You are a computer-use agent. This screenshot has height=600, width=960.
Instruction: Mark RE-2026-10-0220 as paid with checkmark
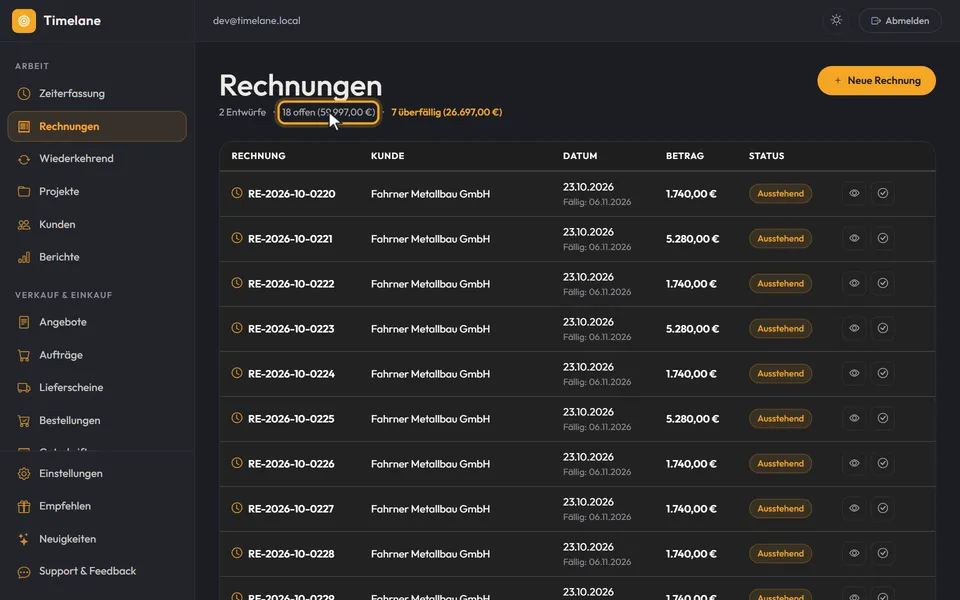tap(883, 193)
